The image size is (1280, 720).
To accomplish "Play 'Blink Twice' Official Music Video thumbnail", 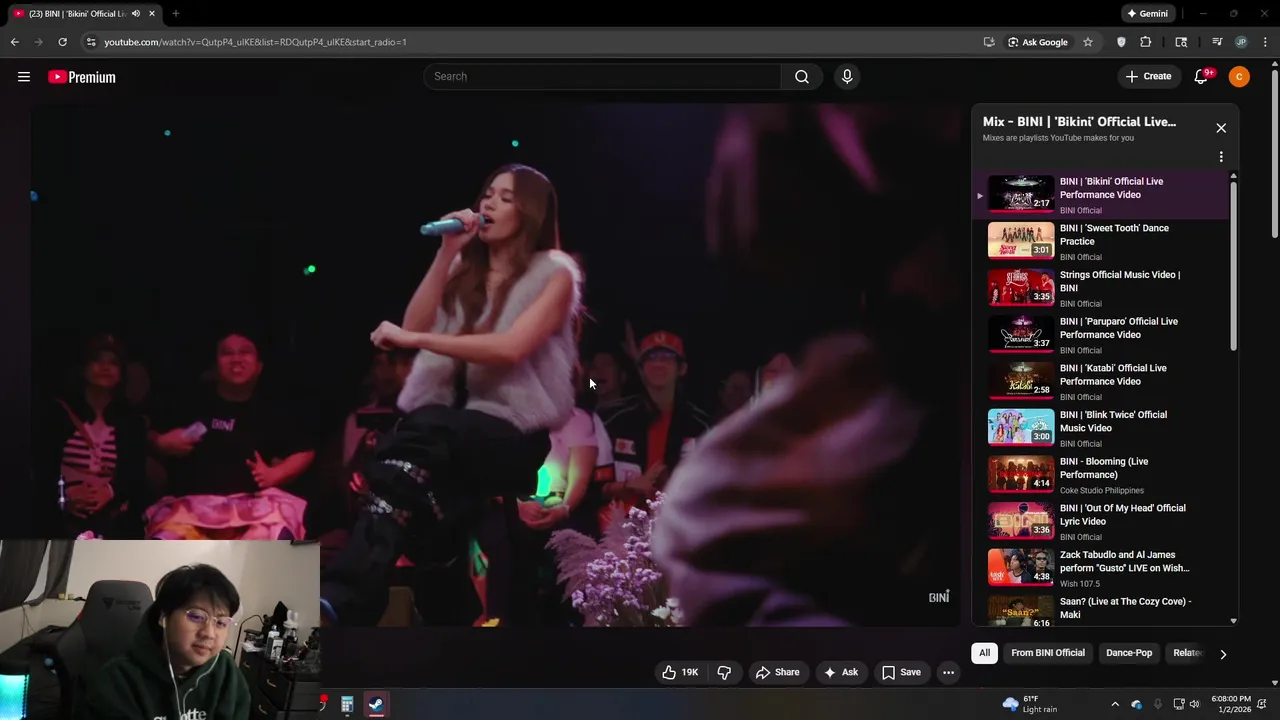I will tap(1021, 427).
